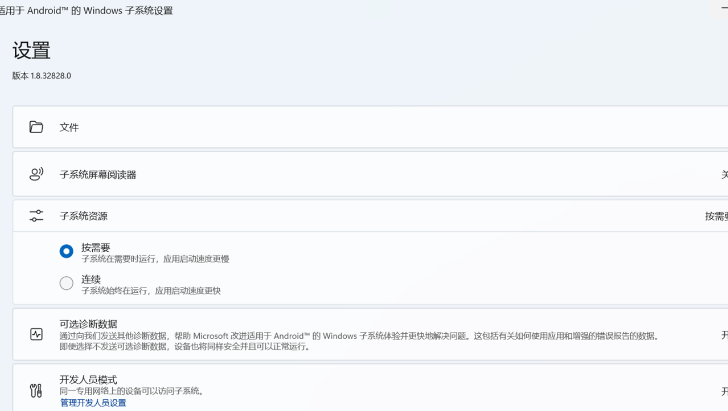Image resolution: width=728 pixels, height=411 pixels.
Task: Click the folder icon in the 文件 row
Action: (36, 127)
